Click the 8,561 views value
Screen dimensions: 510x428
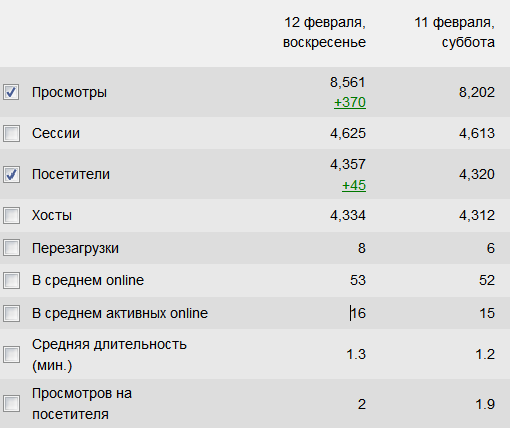(348, 82)
